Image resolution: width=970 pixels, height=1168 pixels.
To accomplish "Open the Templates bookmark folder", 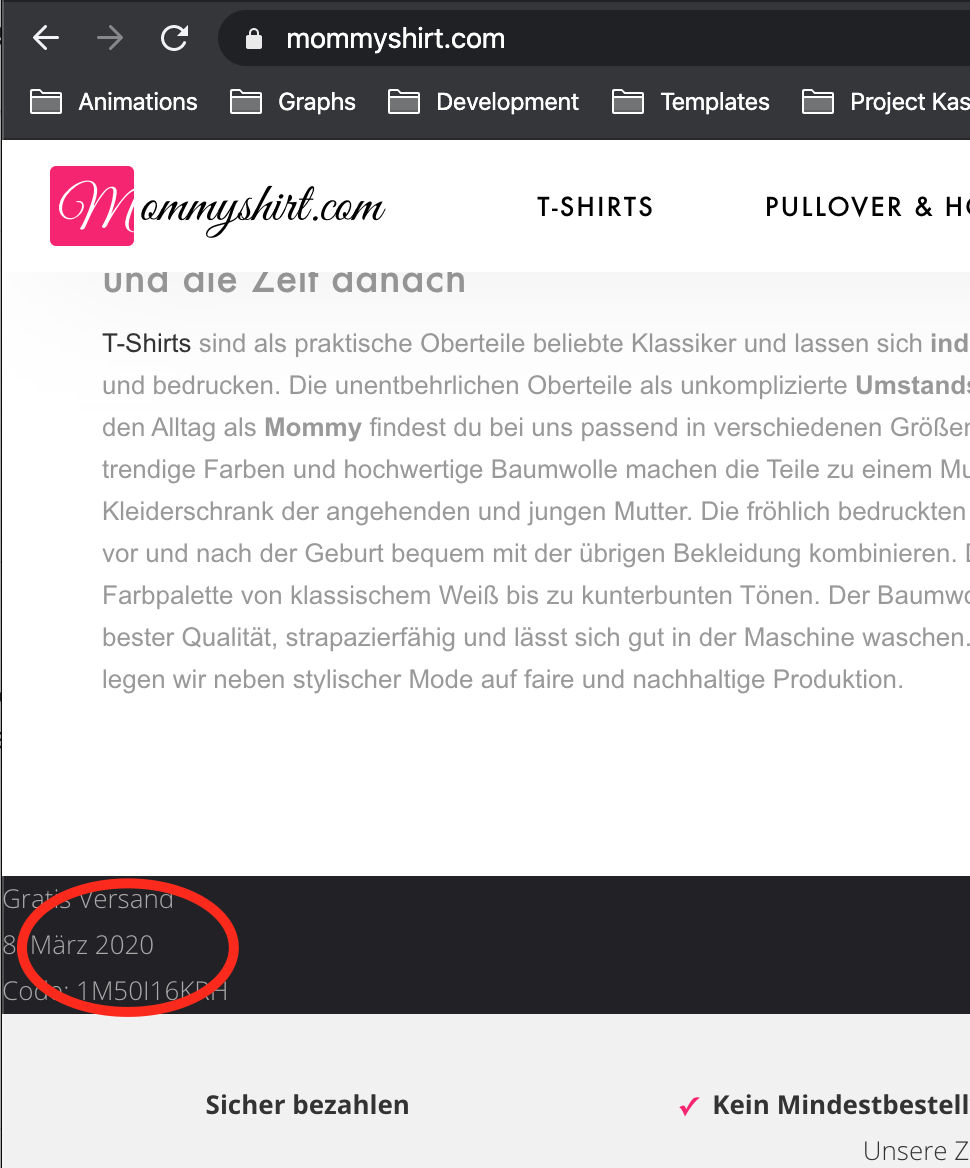I will tap(691, 102).
